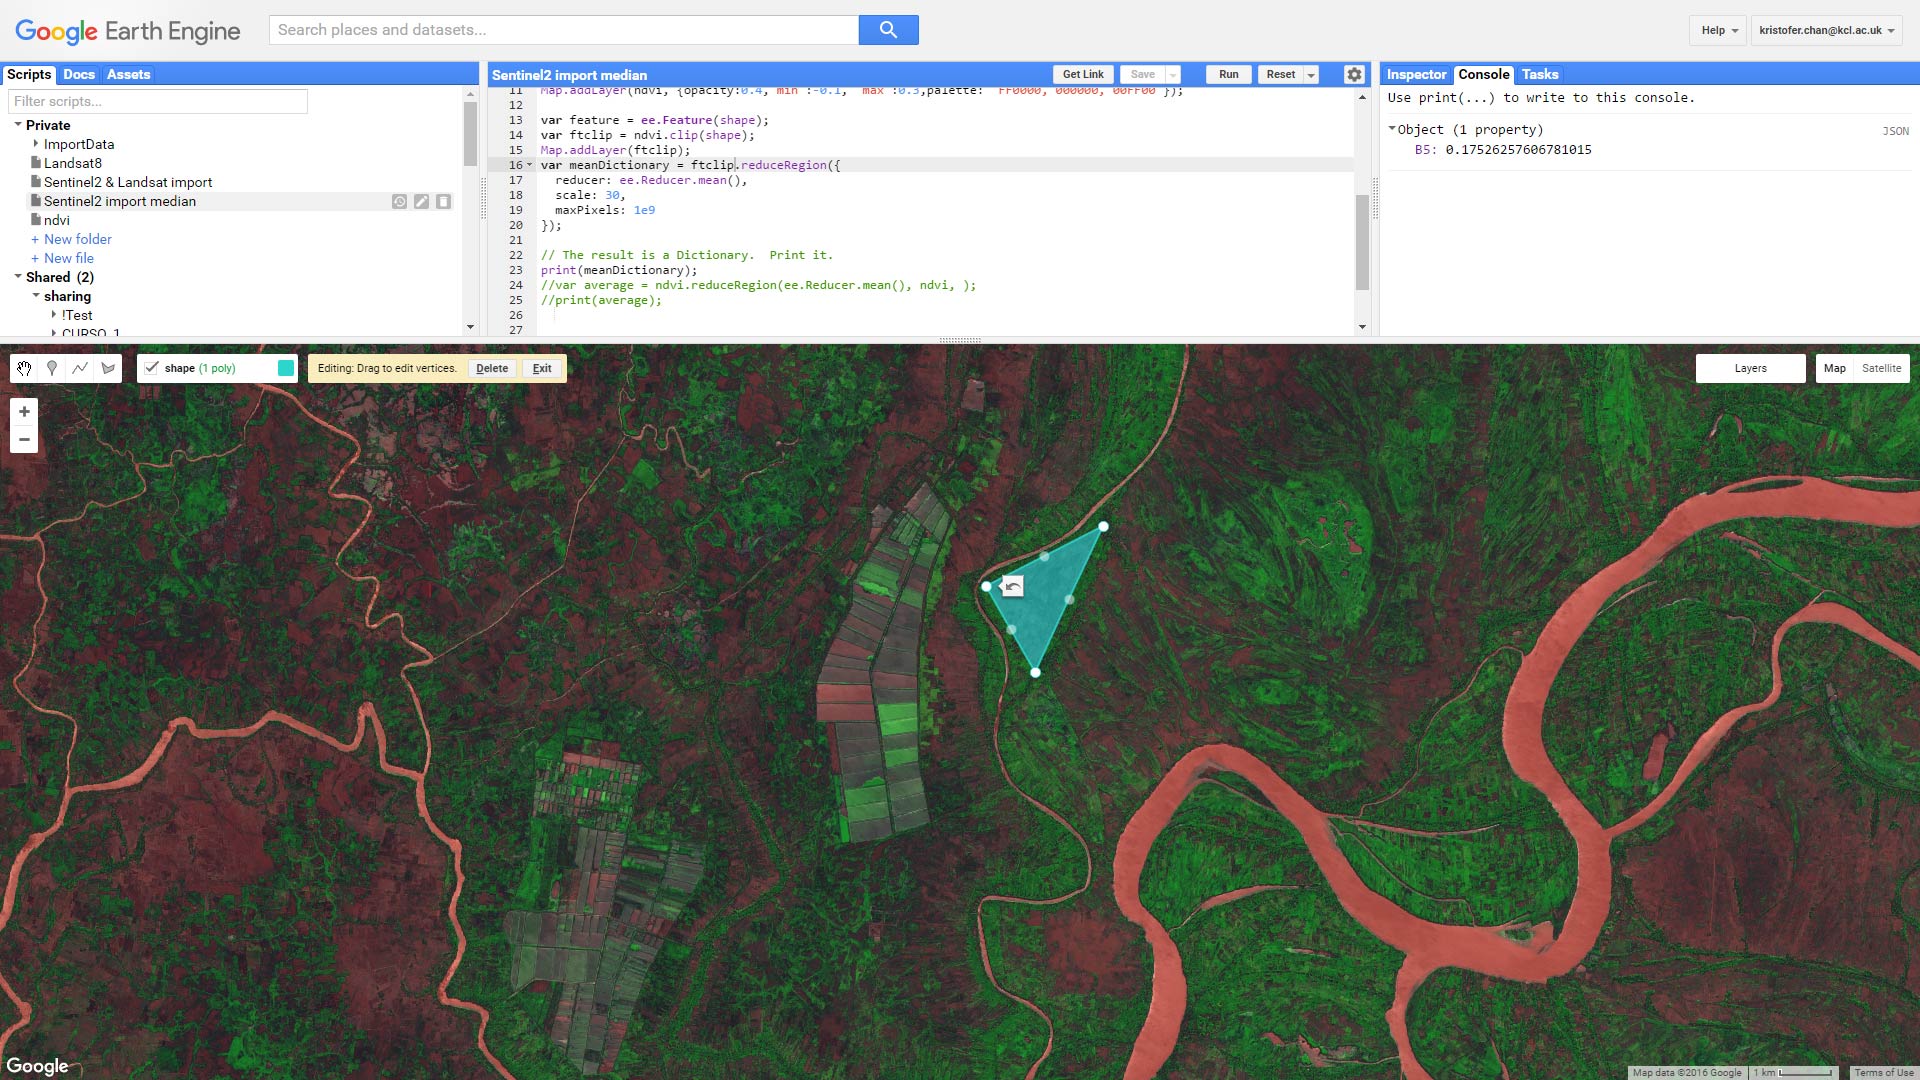This screenshot has height=1080, width=1920.
Task: Click the Run button
Action: 1229,74
